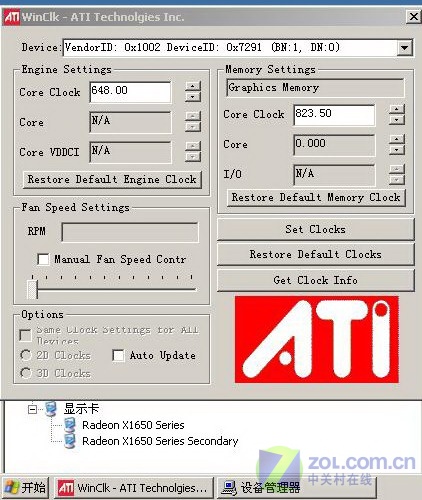Click the Core VDDCI N/A field
Viewport: 422px width, 500px height.
pos(130,152)
